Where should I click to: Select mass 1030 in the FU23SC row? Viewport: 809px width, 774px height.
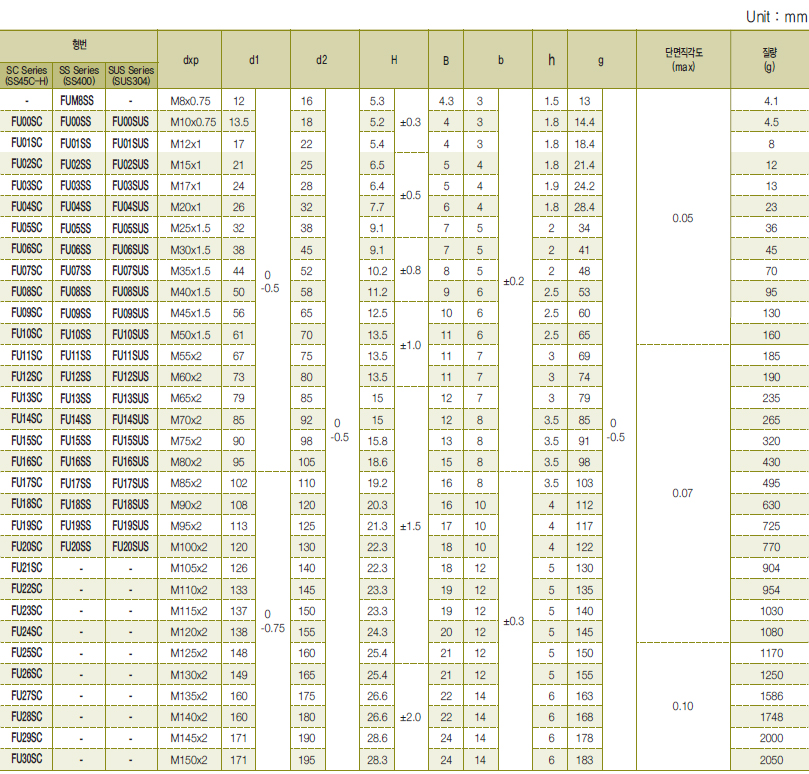tap(771, 611)
